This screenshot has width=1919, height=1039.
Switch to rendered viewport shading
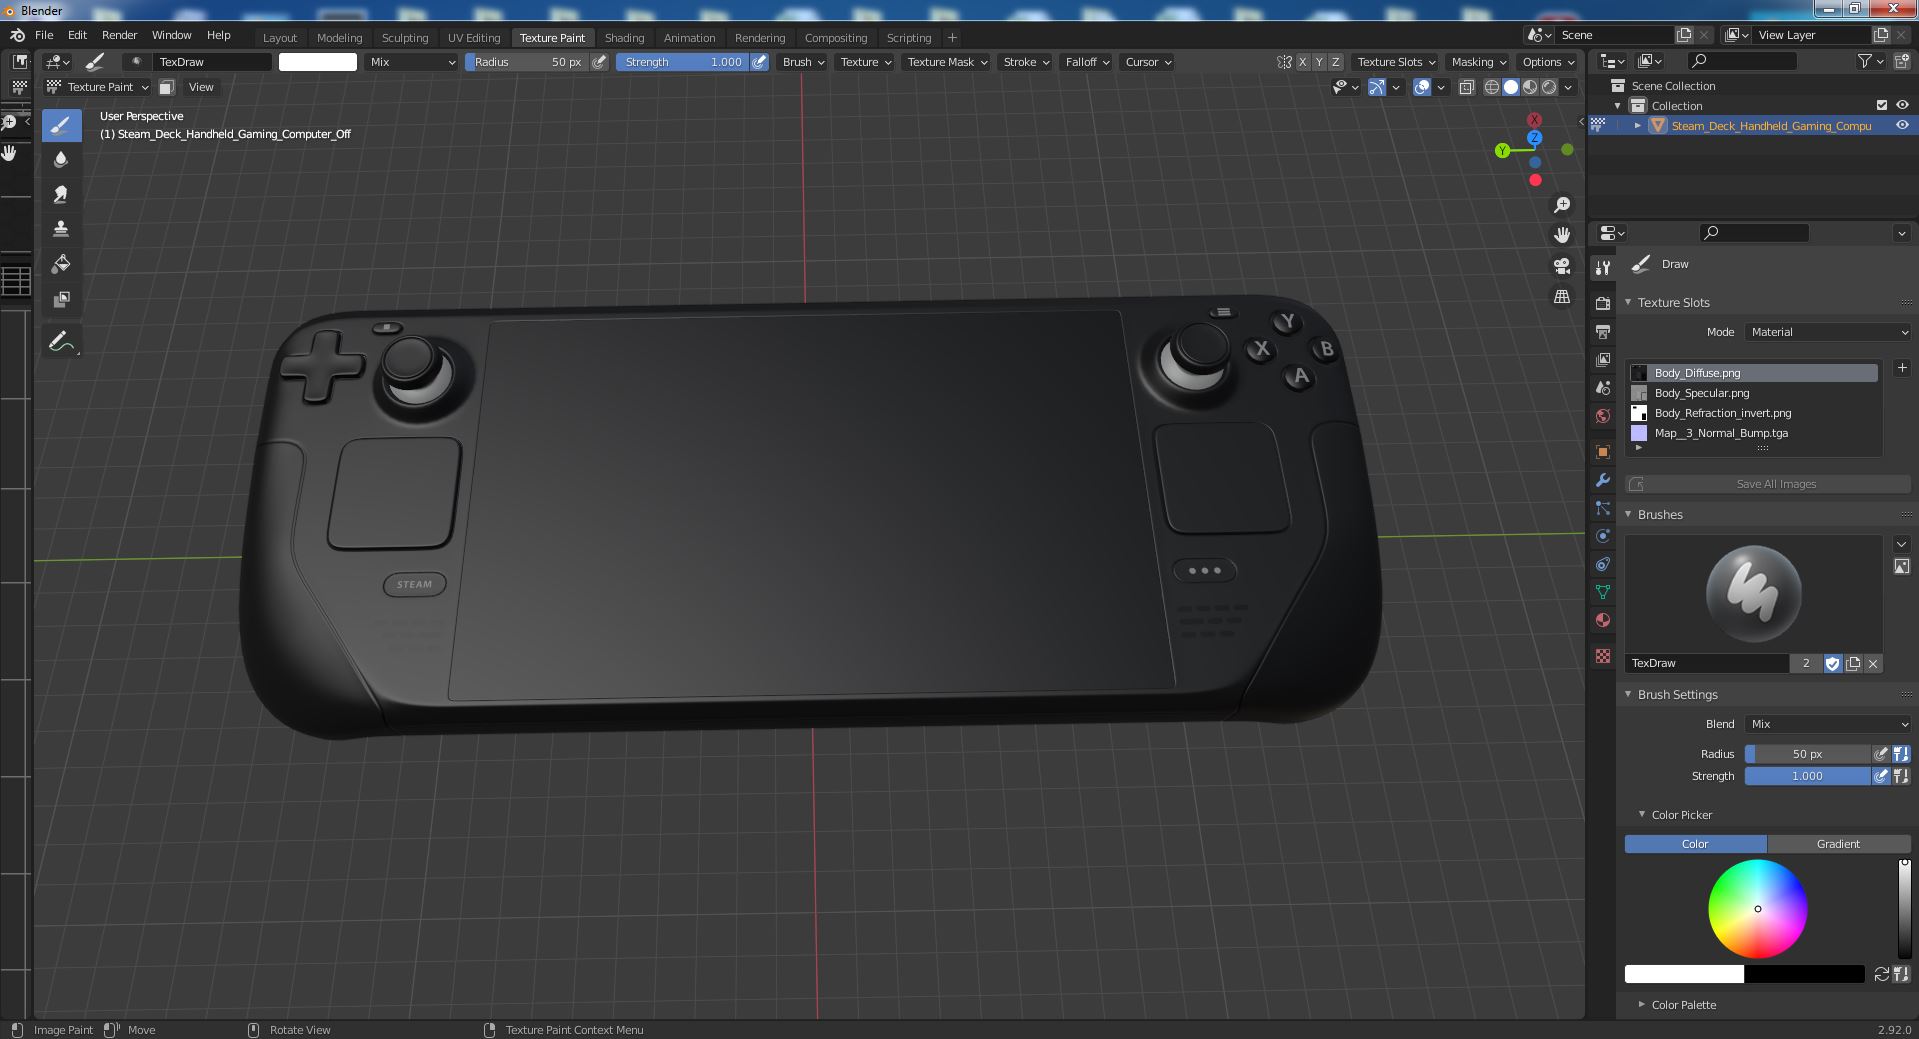pos(1549,87)
